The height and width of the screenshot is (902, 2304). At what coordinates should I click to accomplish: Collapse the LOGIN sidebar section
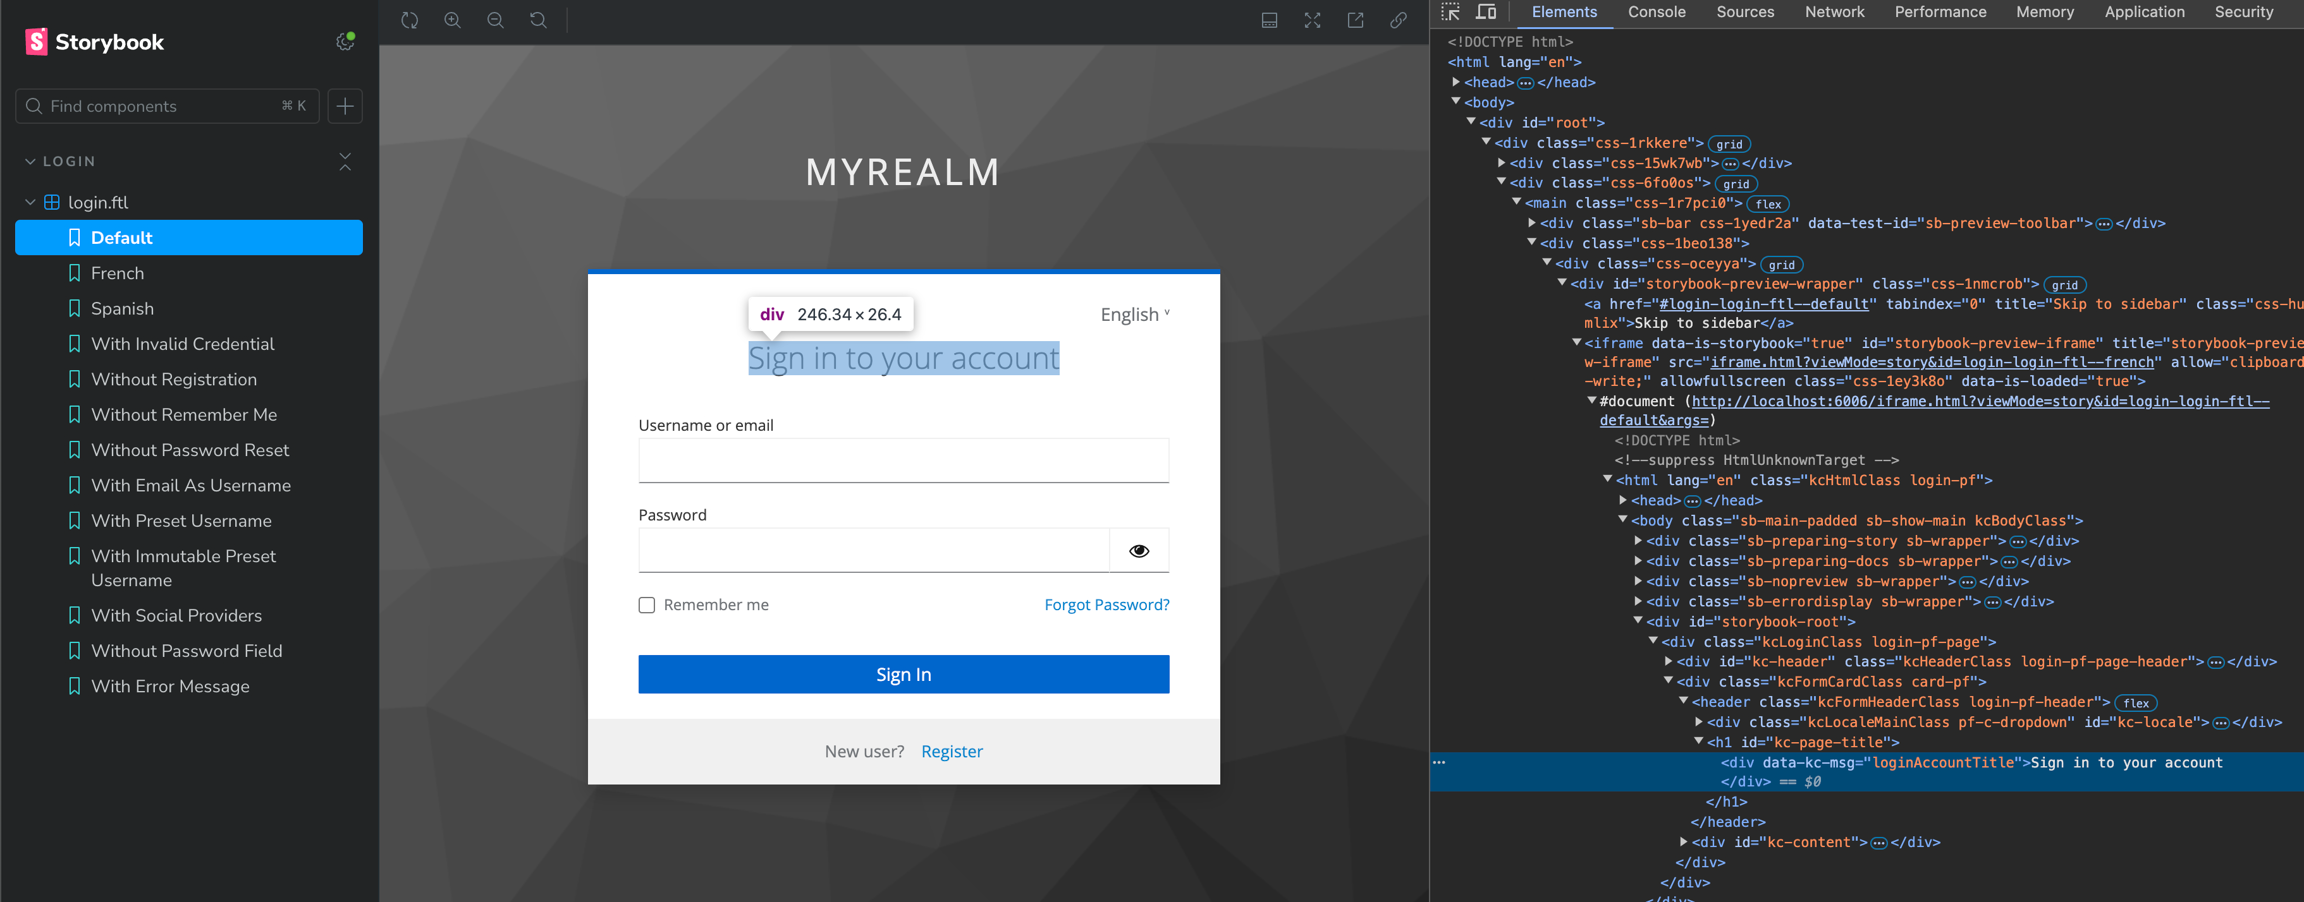point(30,161)
